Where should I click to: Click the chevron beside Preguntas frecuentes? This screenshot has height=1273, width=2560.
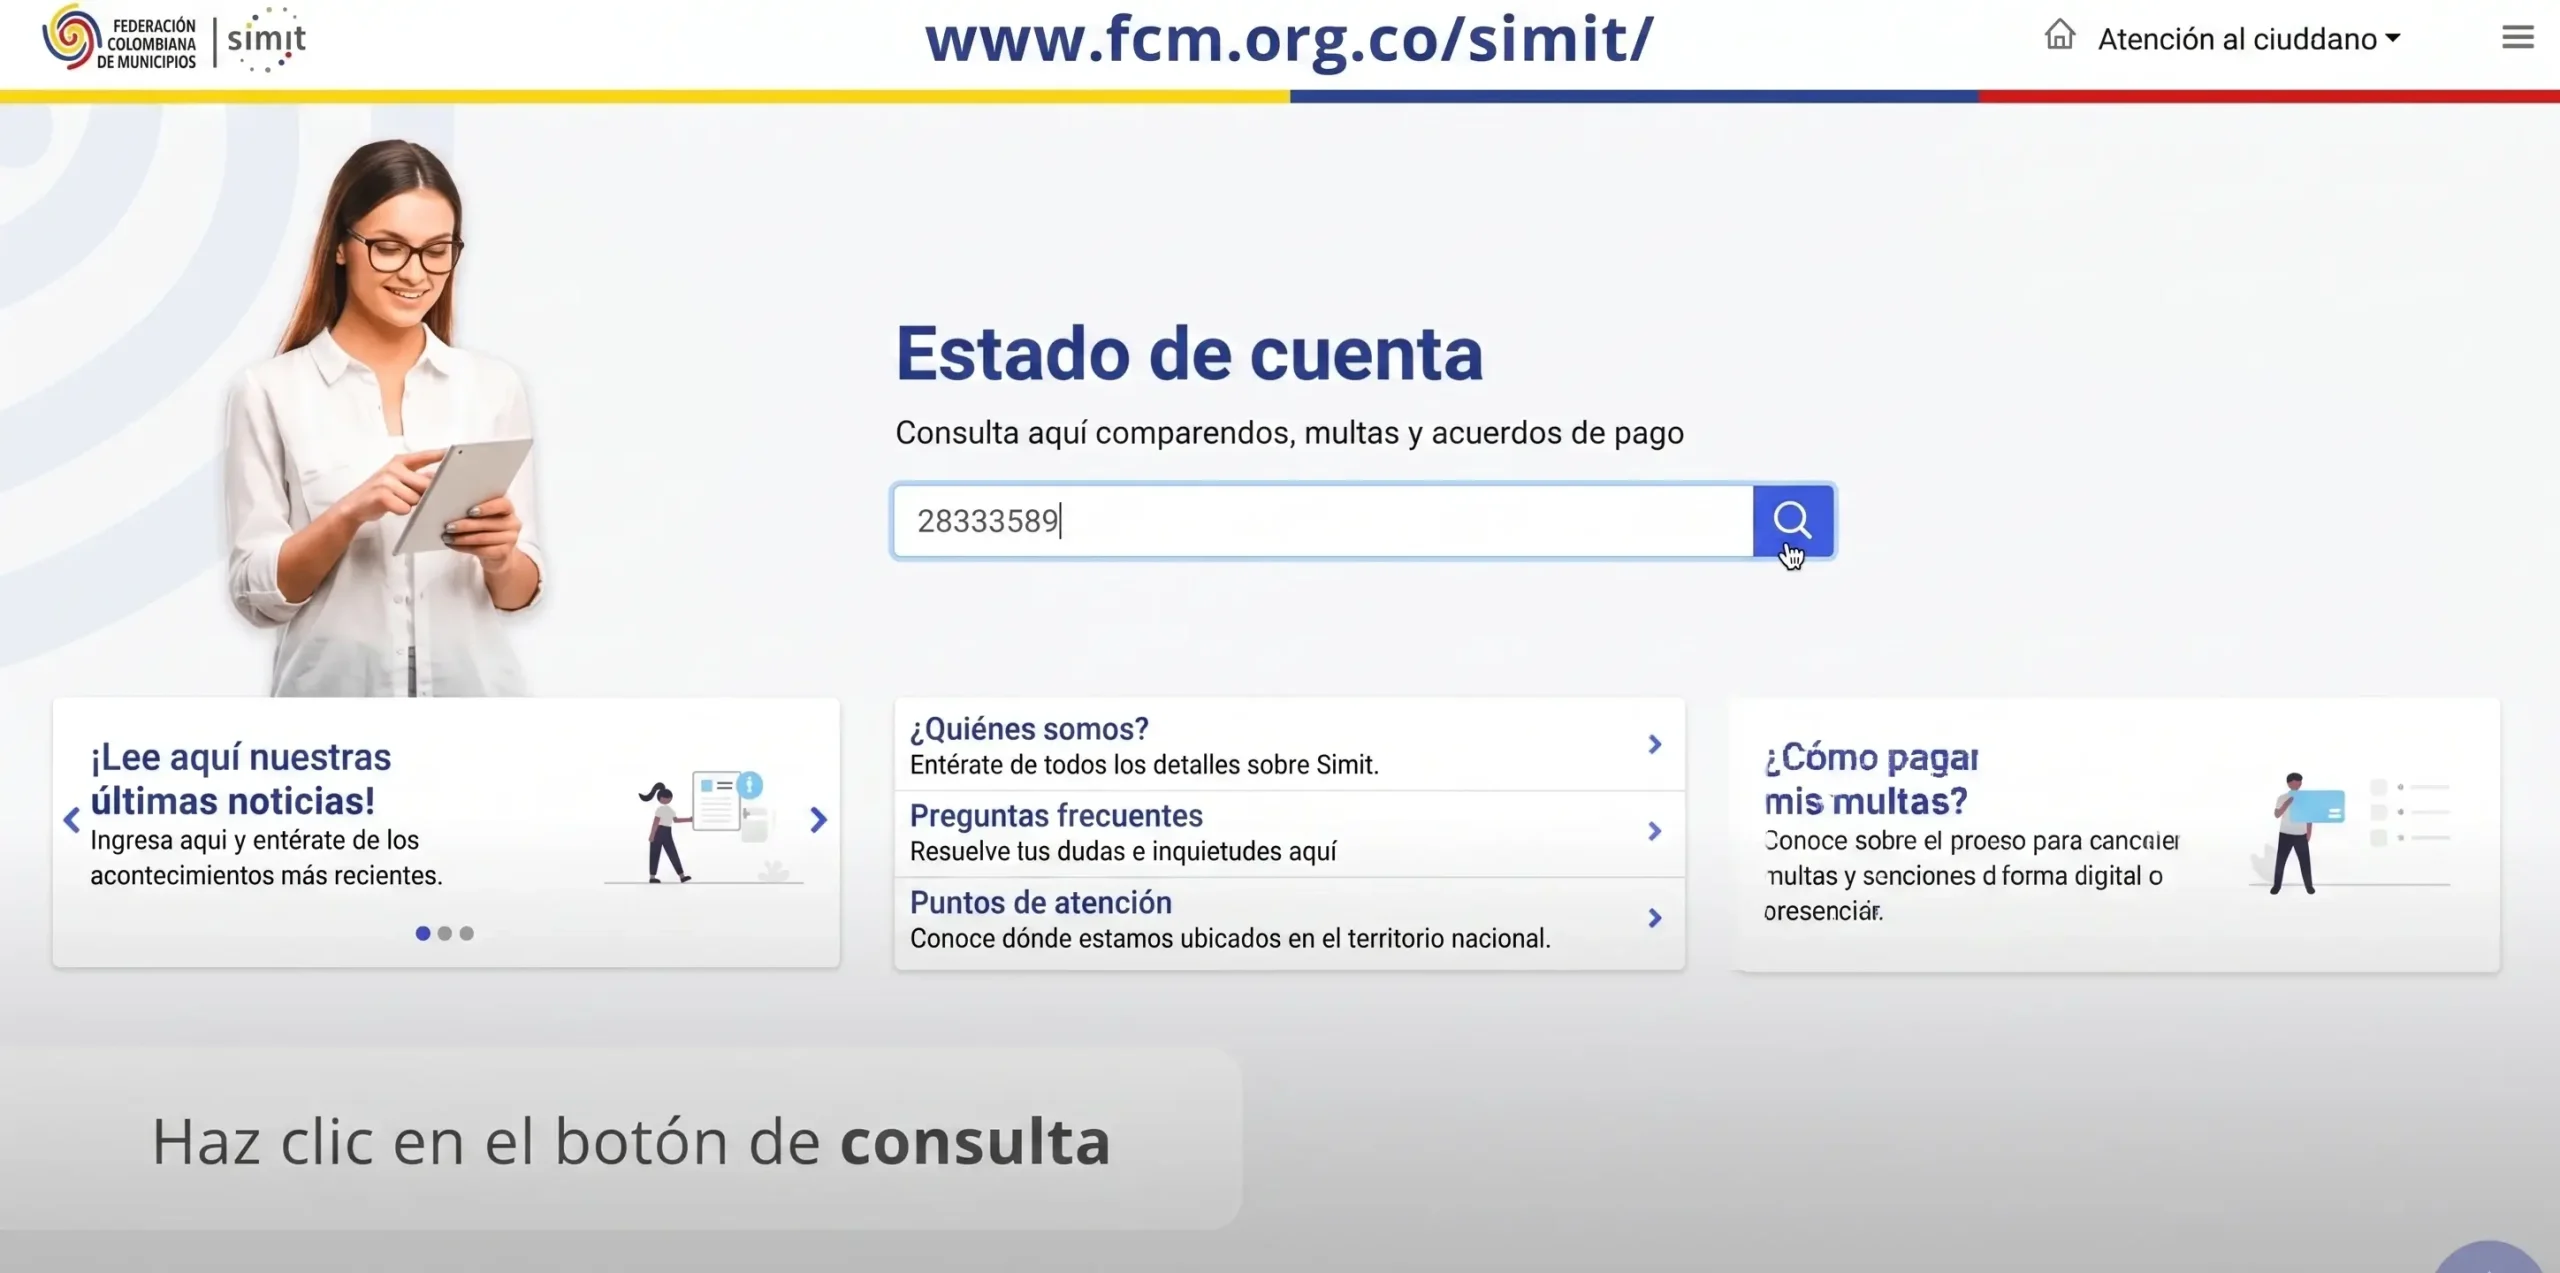1655,831
